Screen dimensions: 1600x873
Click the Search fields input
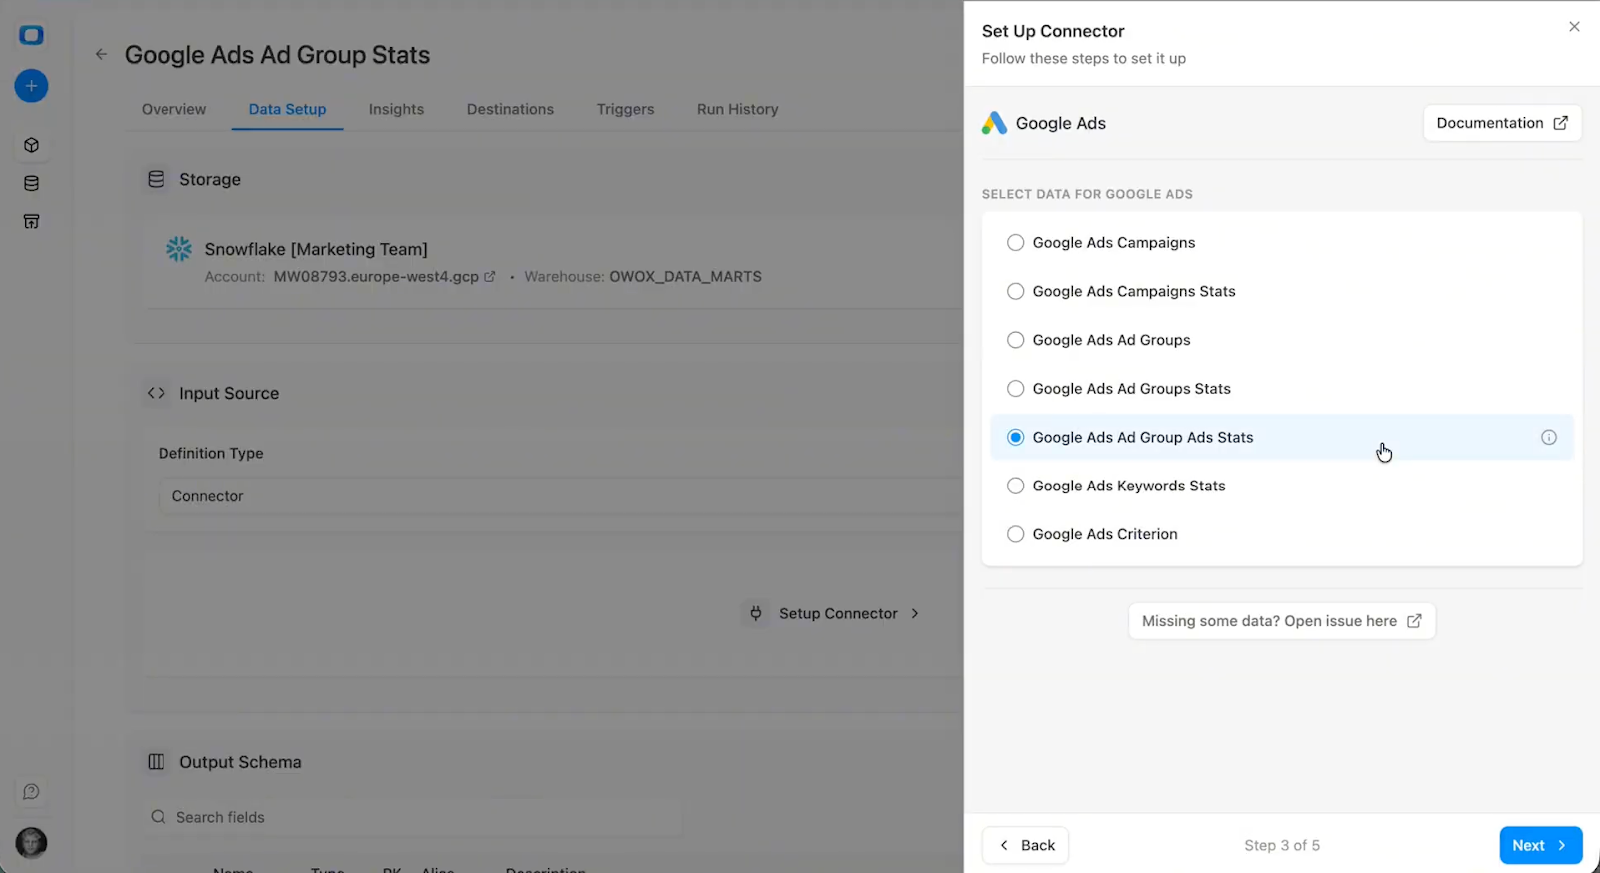[412, 817]
